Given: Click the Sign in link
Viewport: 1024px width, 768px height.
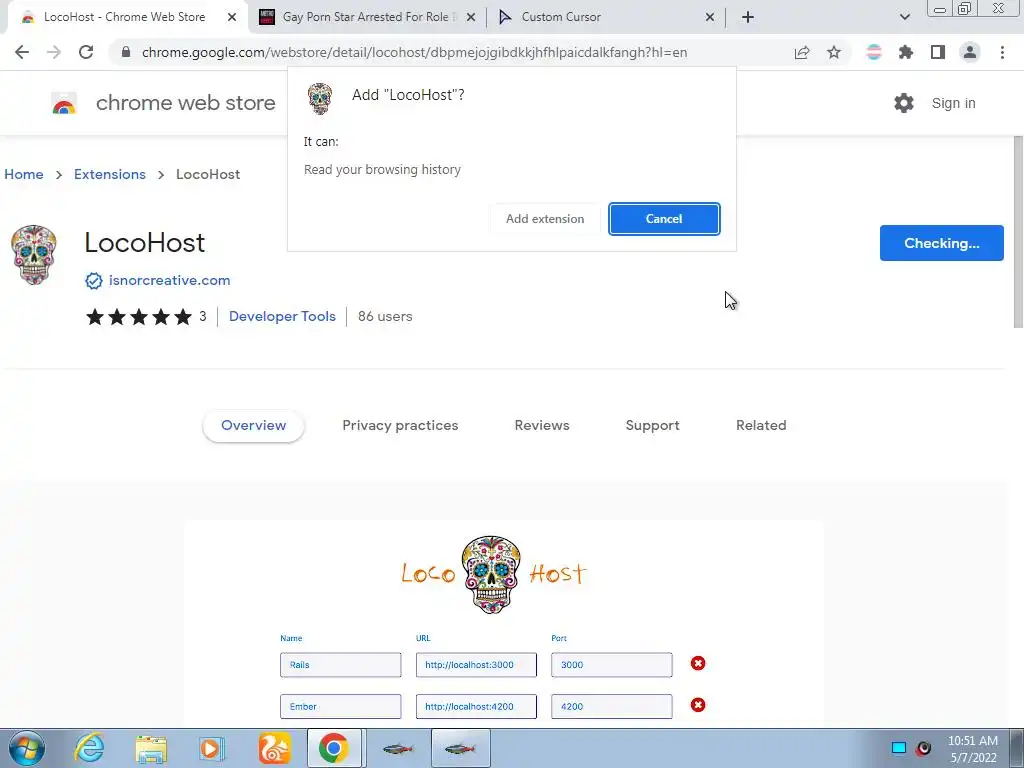Looking at the screenshot, I should tap(953, 103).
